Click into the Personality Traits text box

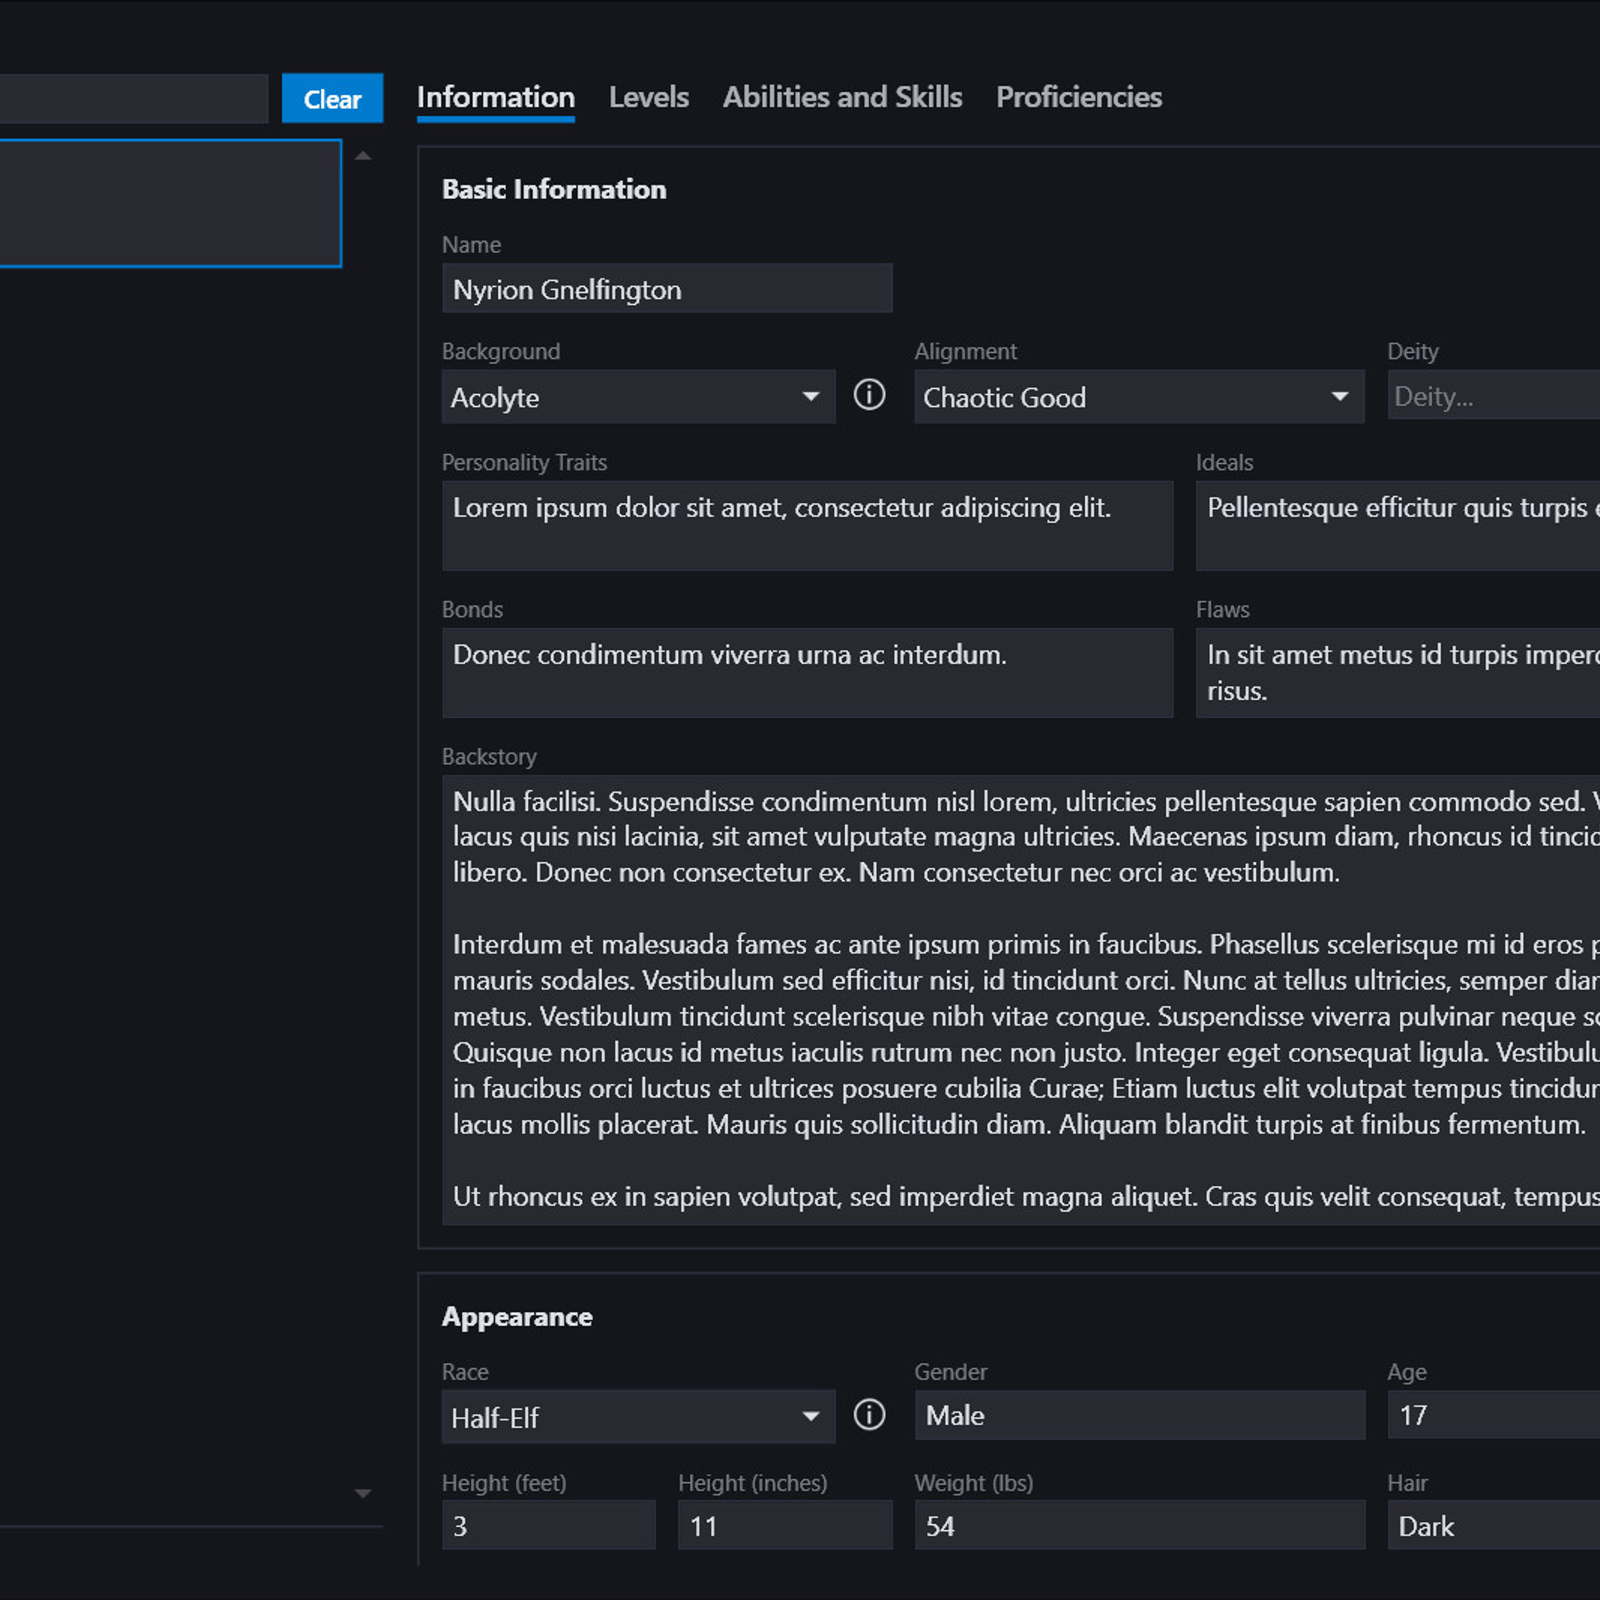(x=807, y=526)
